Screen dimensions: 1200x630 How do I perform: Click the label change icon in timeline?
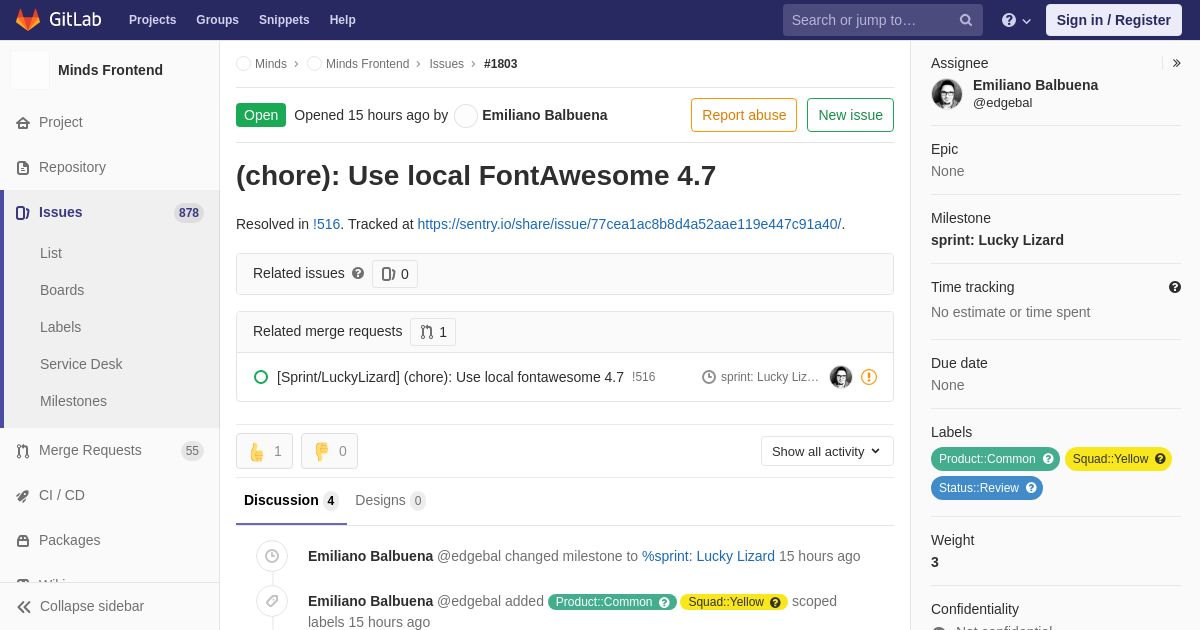tap(272, 601)
